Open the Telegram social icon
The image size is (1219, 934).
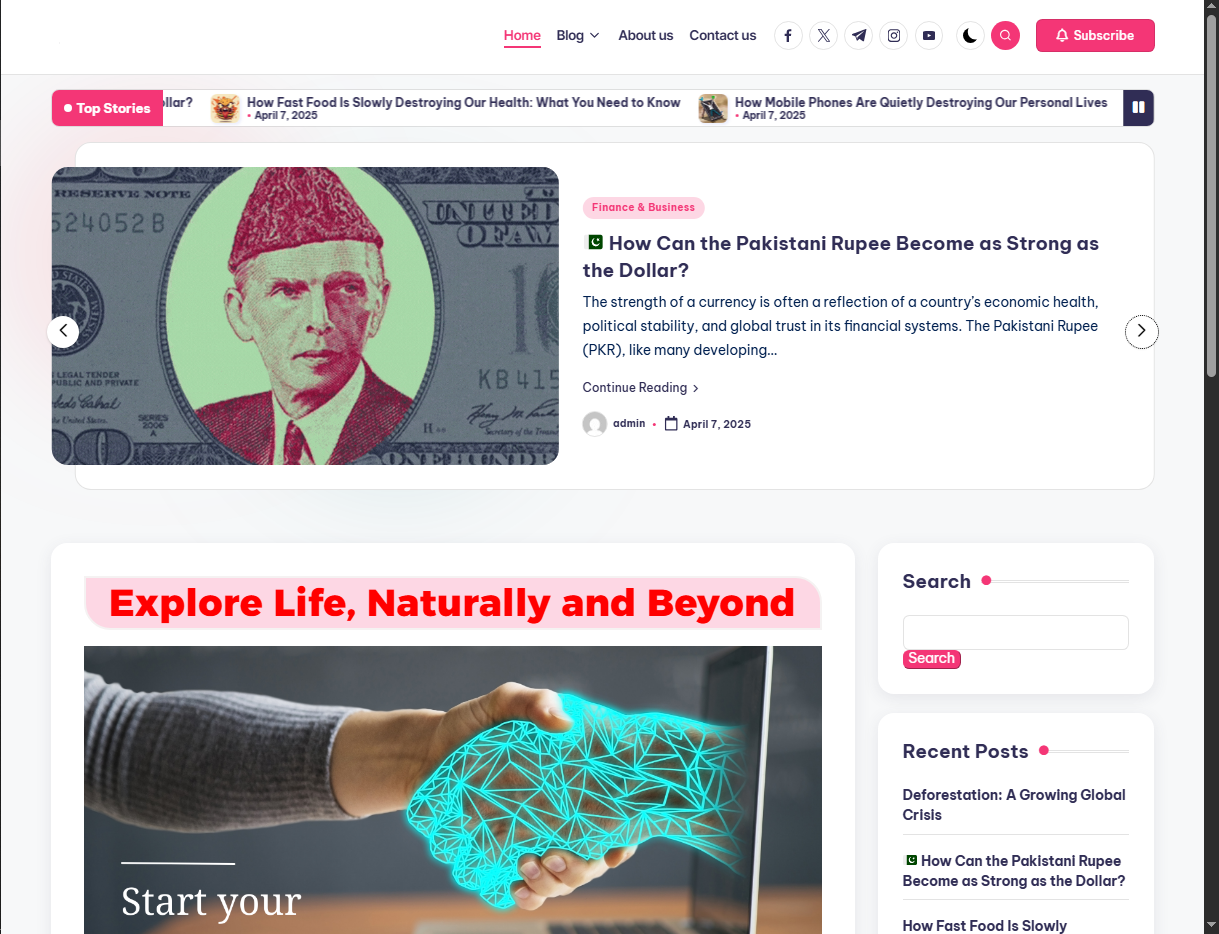coord(859,36)
